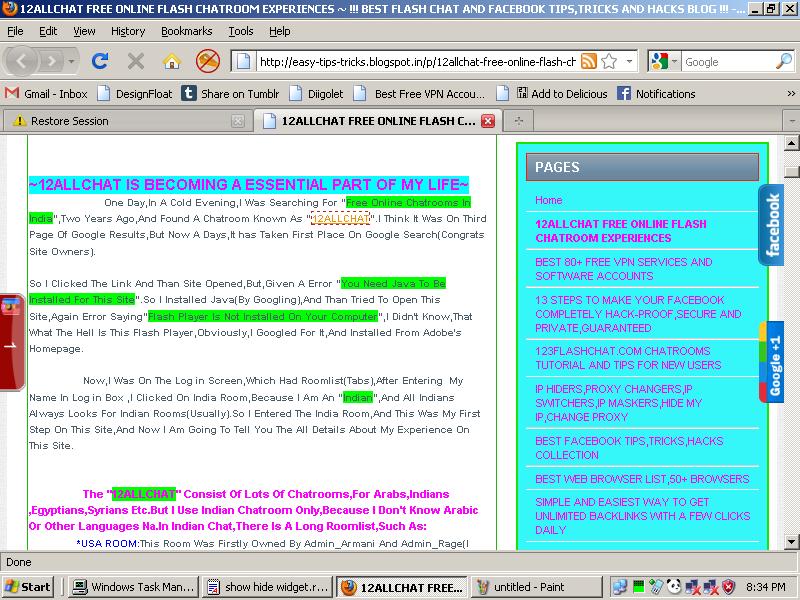This screenshot has width=800, height=600.
Task: Open the File menu
Action: (15, 32)
